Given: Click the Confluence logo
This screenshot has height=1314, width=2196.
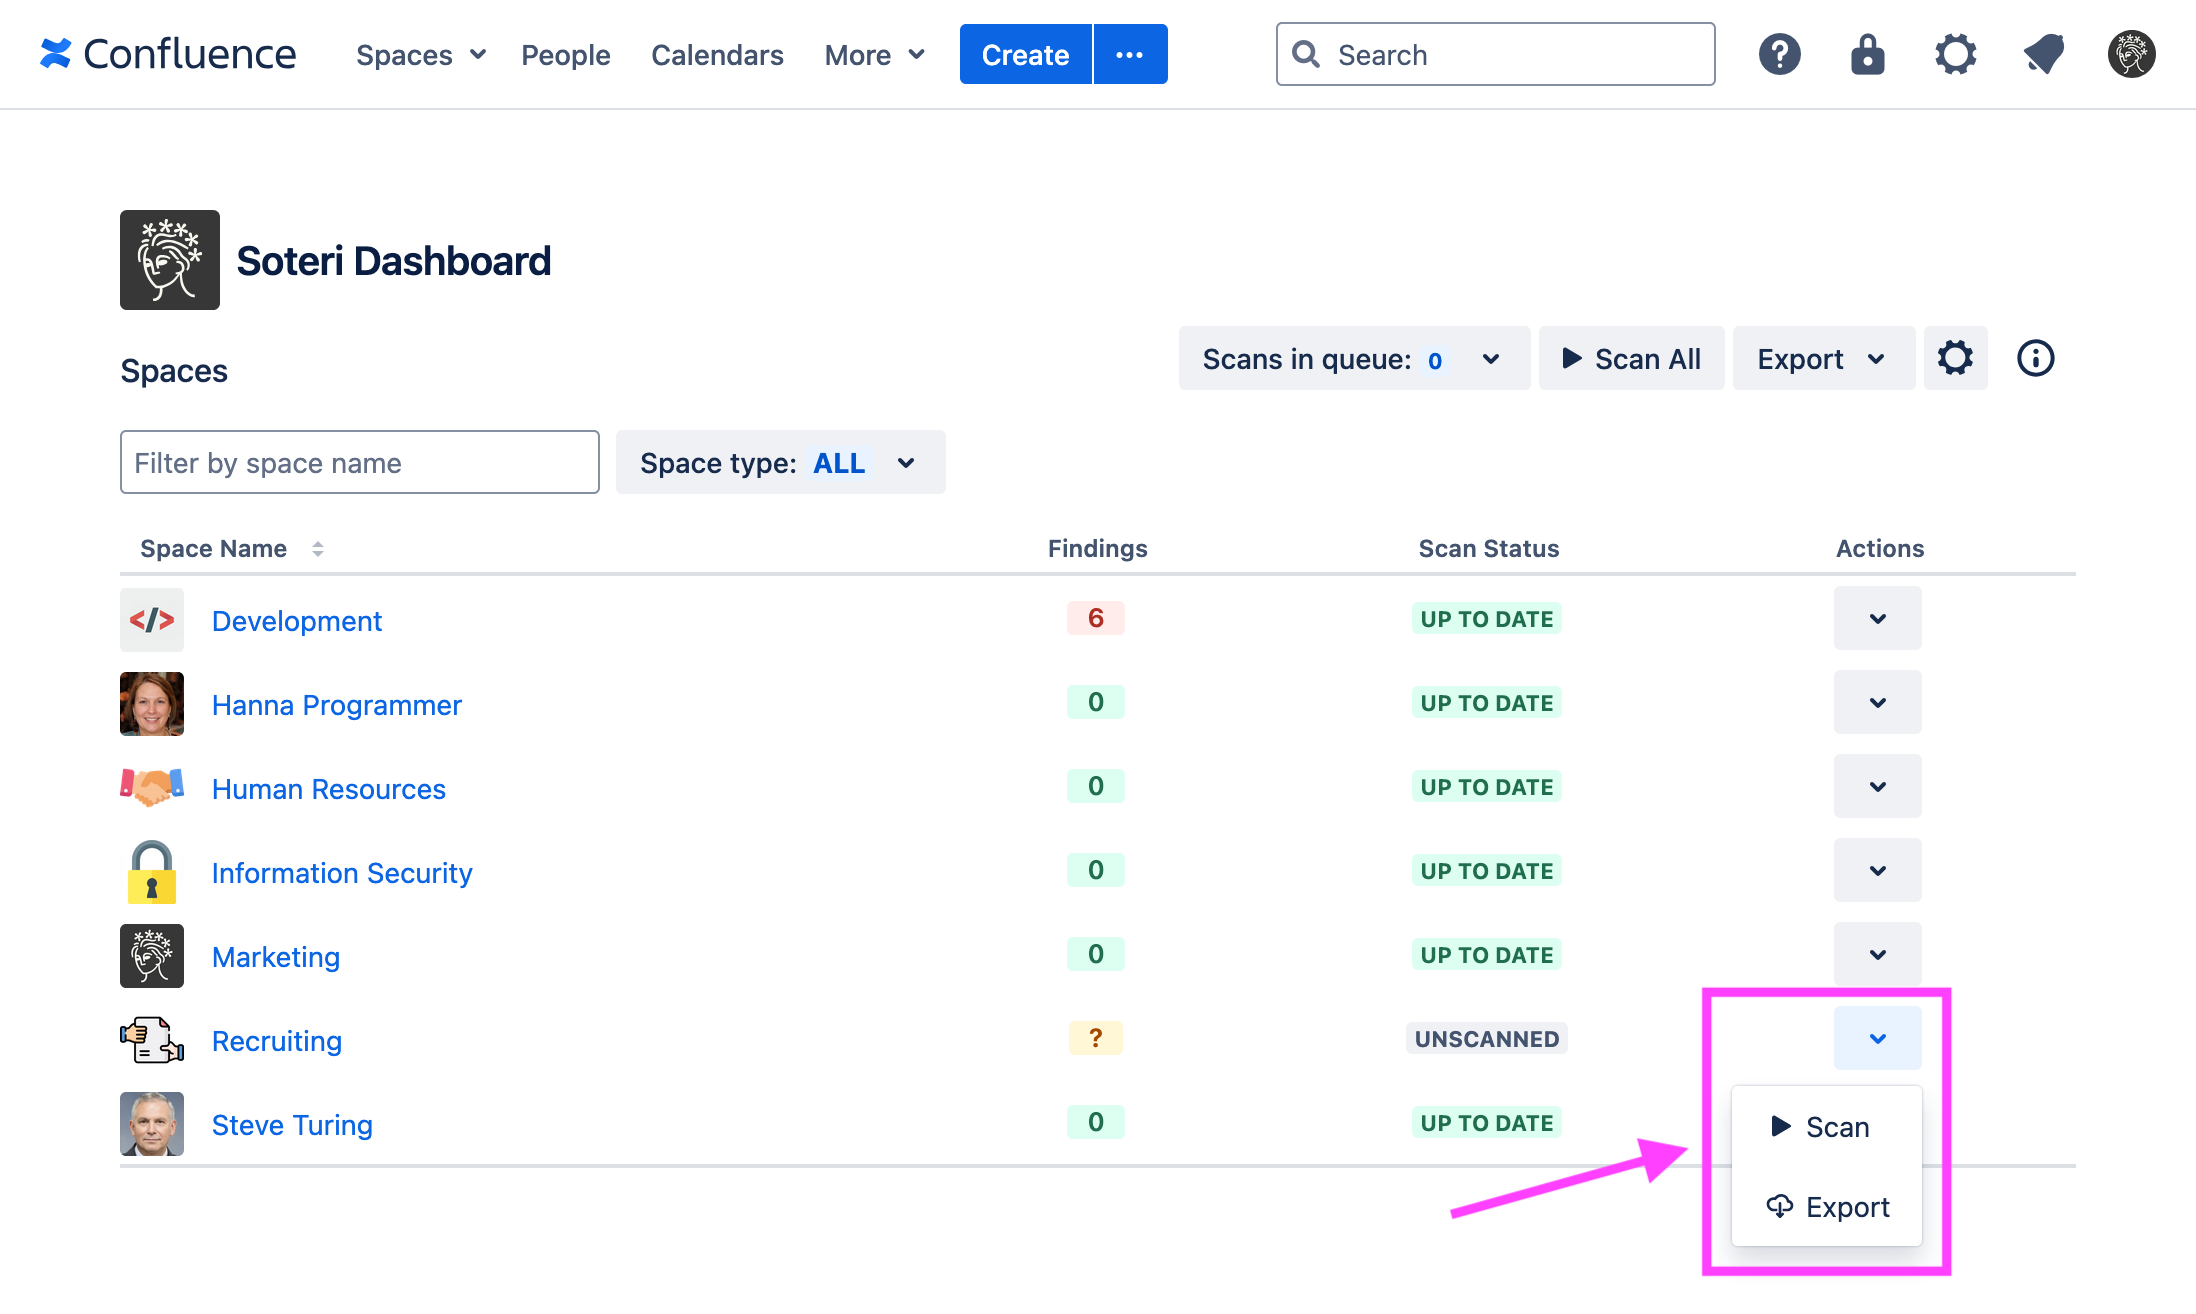Looking at the screenshot, I should point(168,54).
